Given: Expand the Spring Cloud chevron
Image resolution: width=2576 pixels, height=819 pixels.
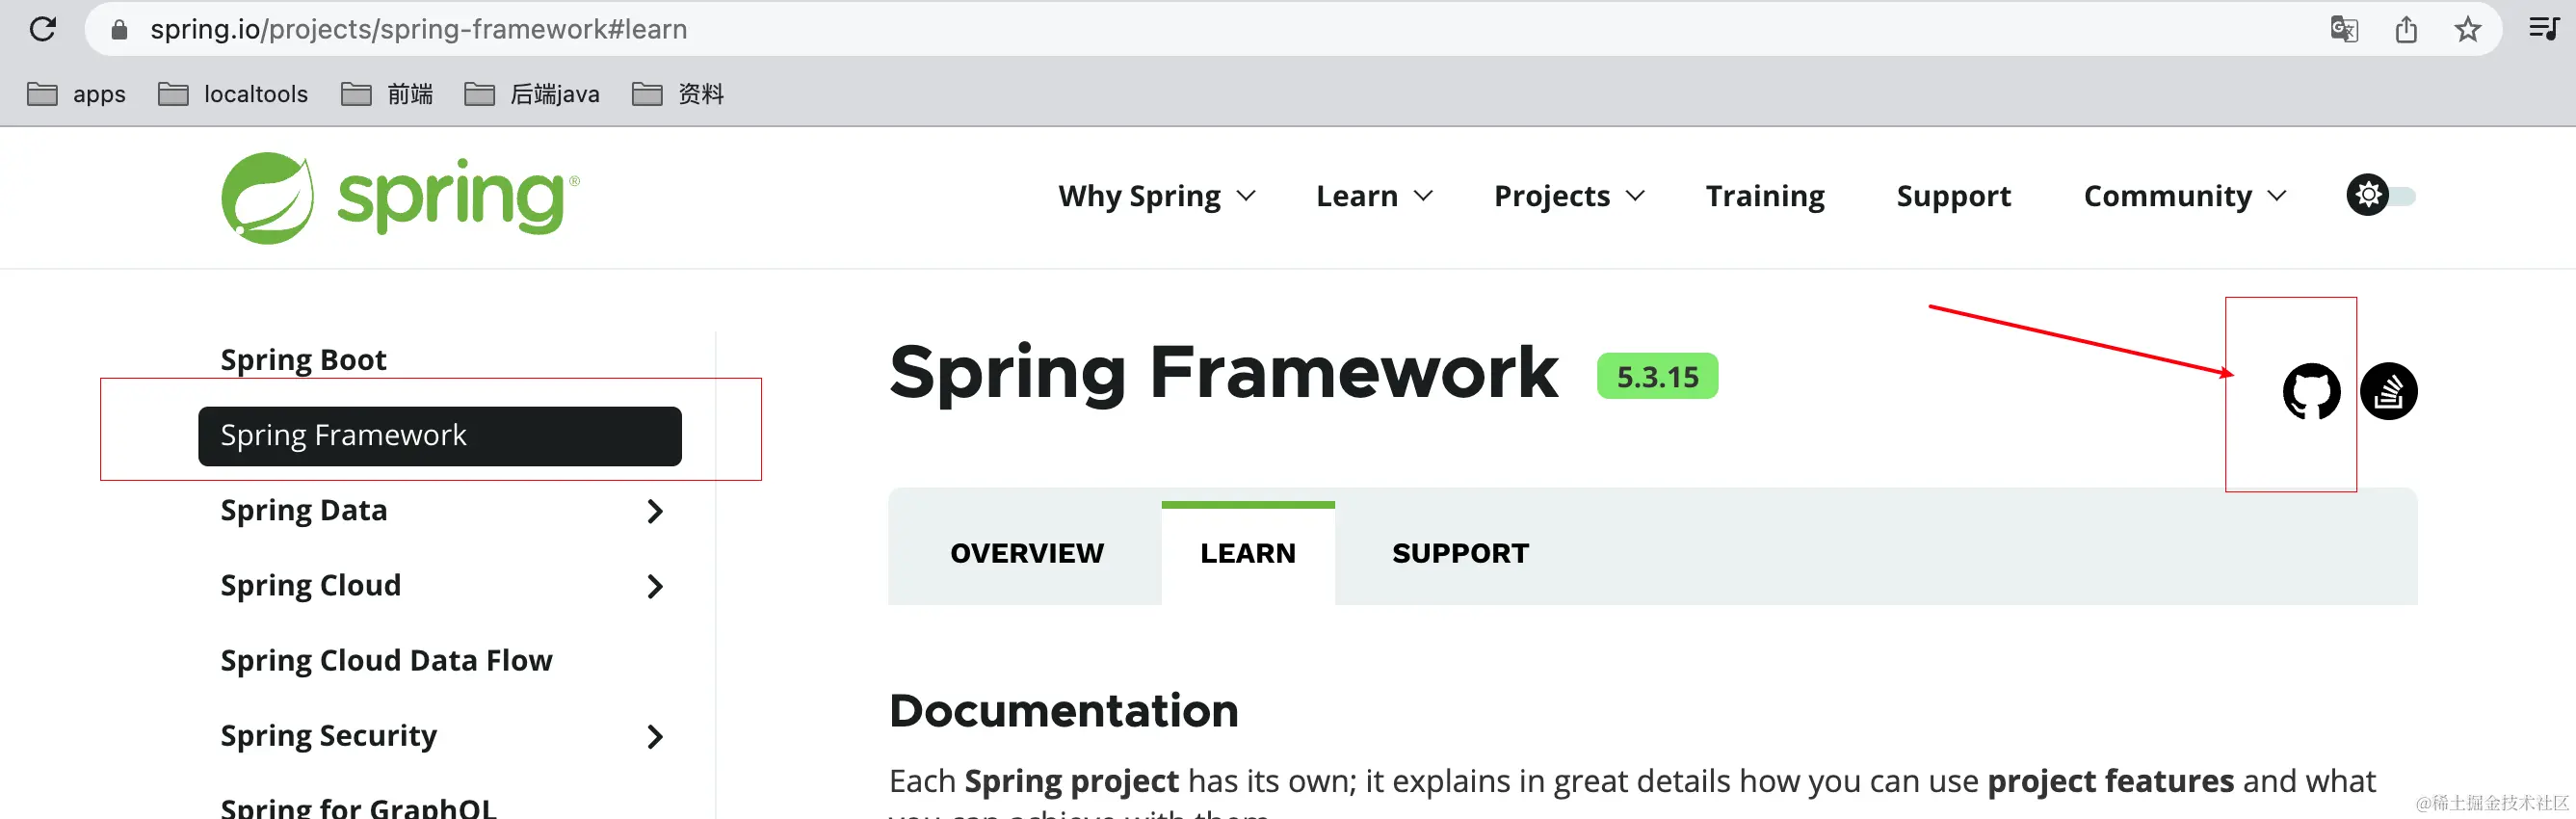Looking at the screenshot, I should click(x=655, y=586).
